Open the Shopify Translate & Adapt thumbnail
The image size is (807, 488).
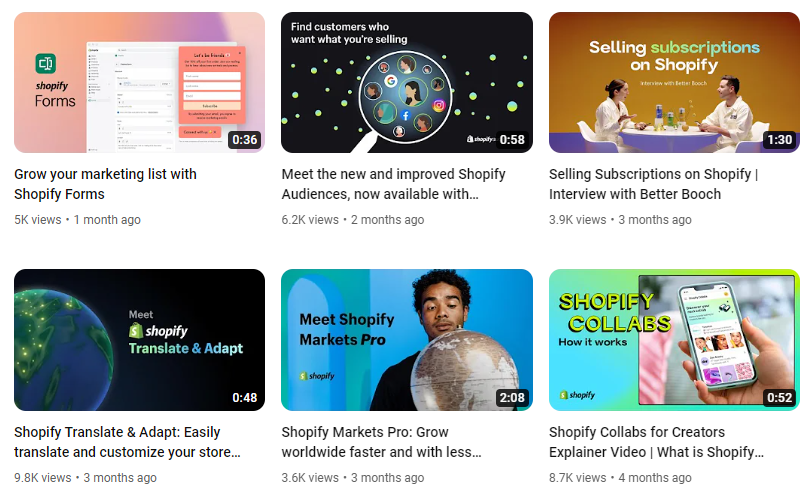pyautogui.click(x=139, y=340)
